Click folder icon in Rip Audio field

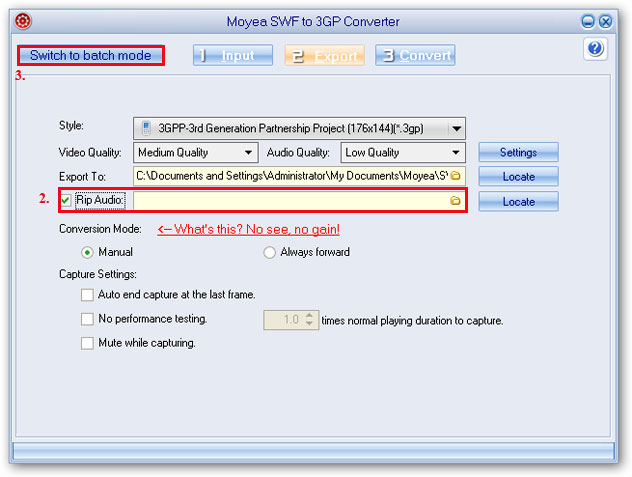coord(455,200)
